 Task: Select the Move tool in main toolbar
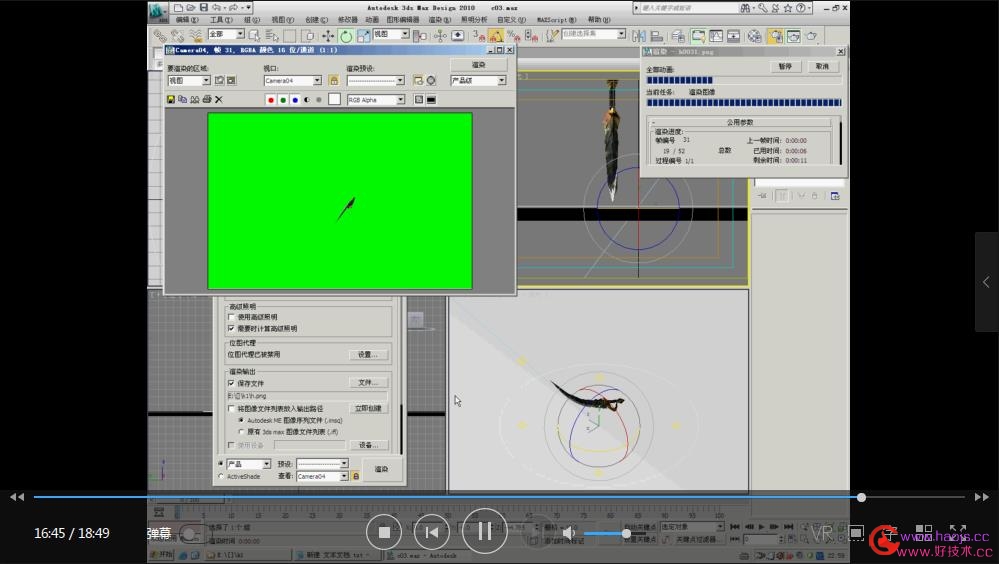(327, 36)
